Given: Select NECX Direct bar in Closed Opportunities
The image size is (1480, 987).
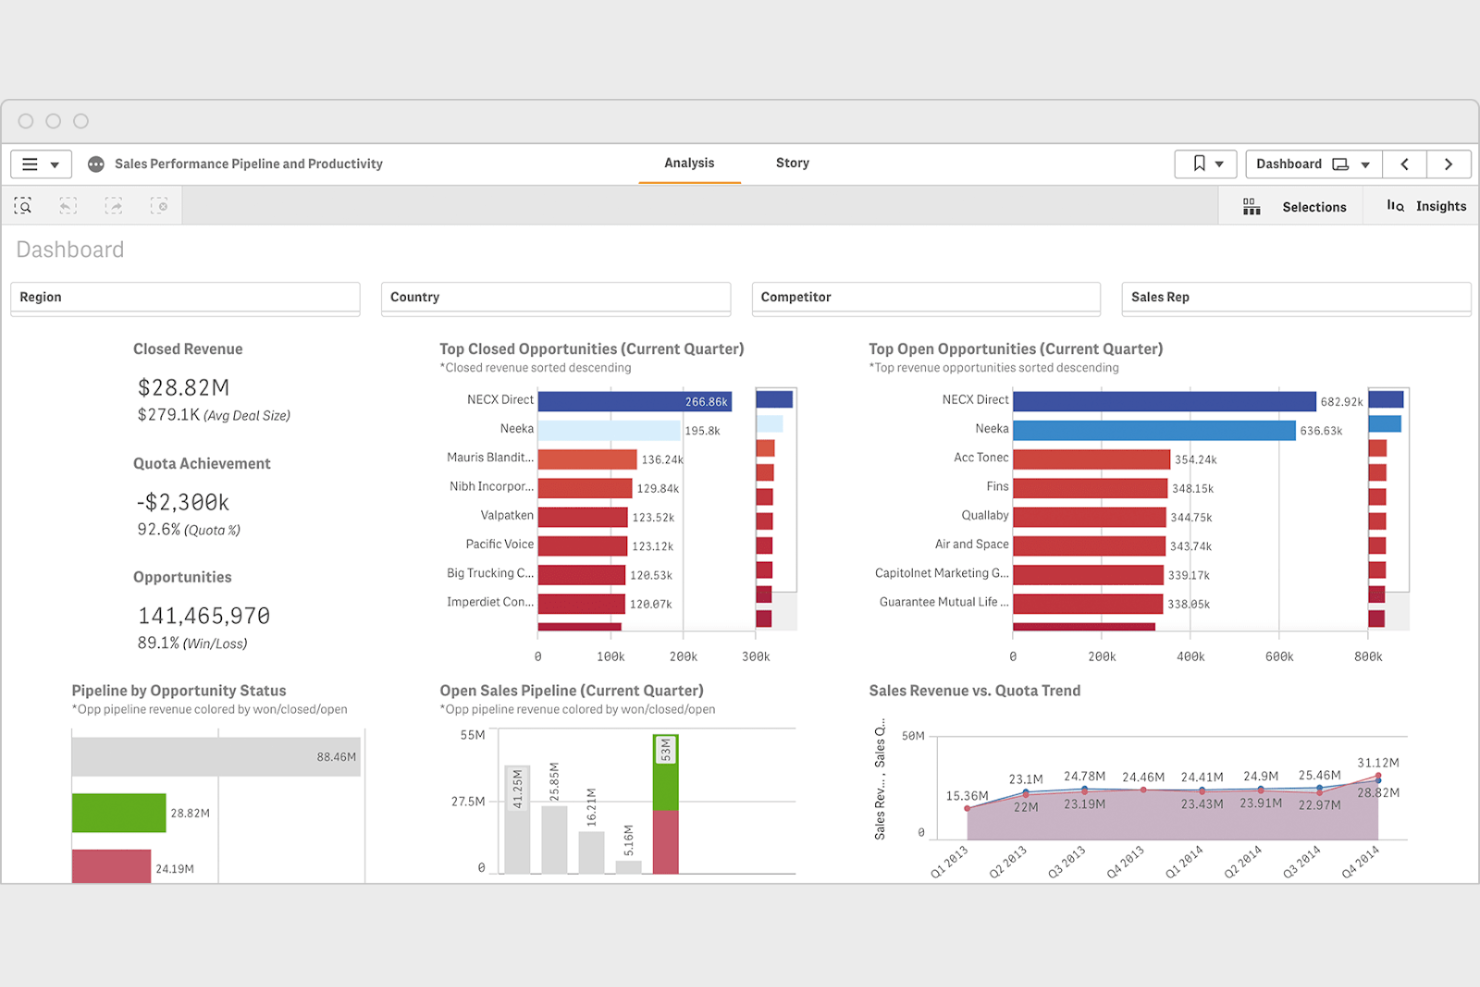Looking at the screenshot, I should pos(635,401).
